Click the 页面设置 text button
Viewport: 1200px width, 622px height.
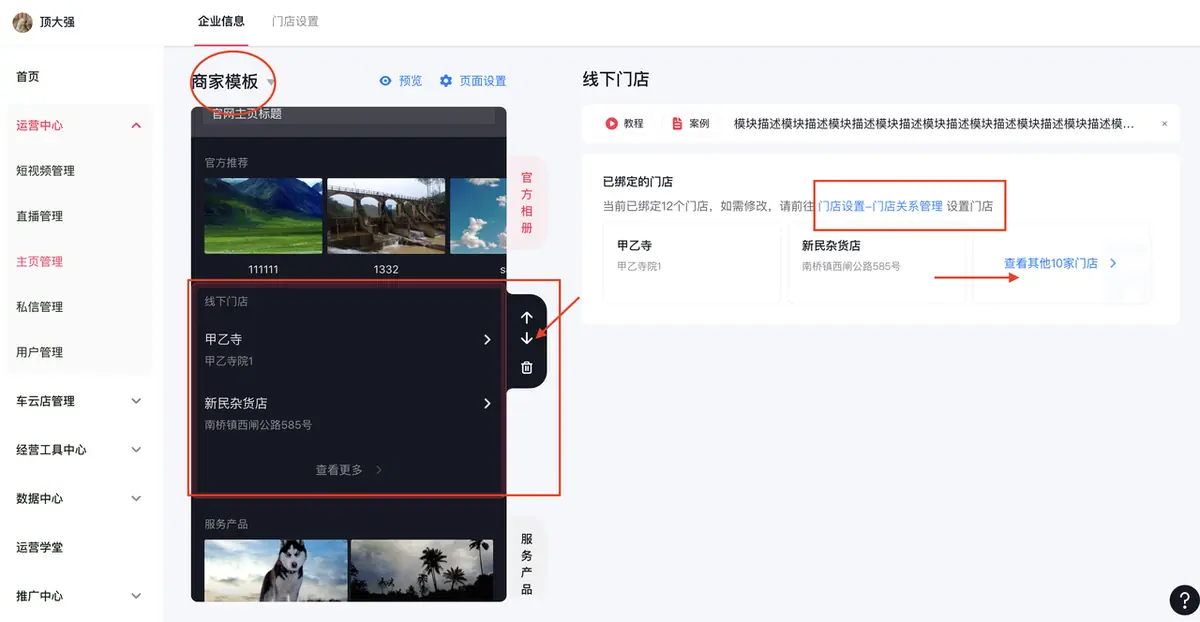click(x=483, y=81)
